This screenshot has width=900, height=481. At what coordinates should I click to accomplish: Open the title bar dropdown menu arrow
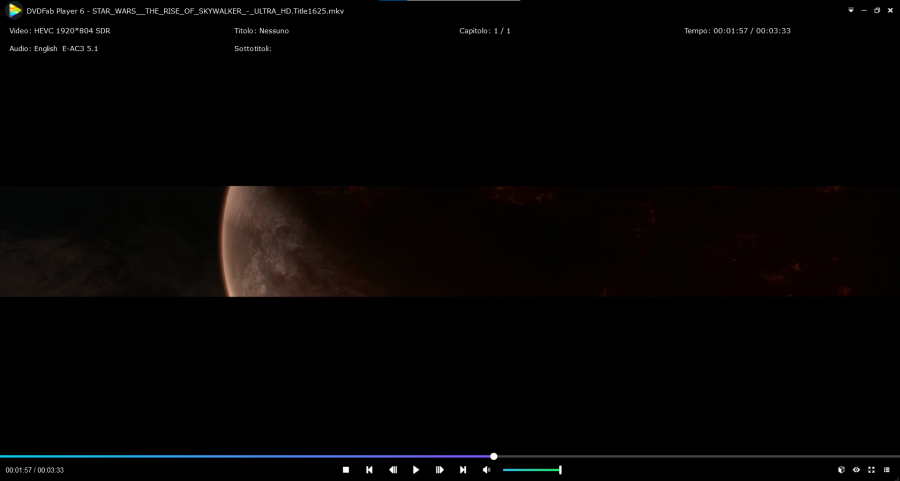[x=851, y=10]
